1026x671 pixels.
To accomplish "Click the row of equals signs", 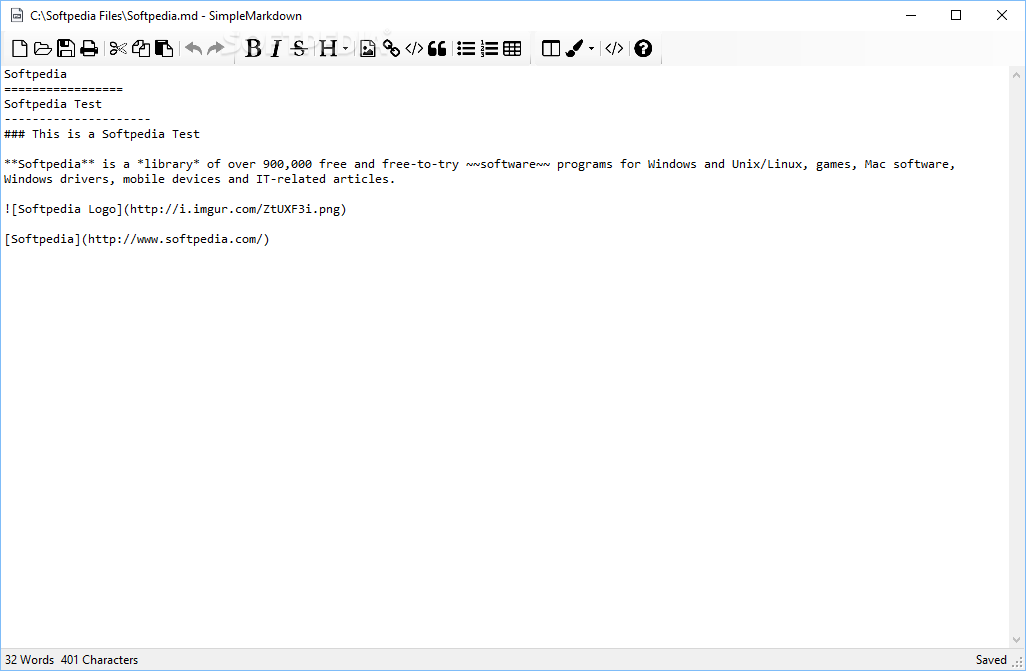I will click(63, 89).
